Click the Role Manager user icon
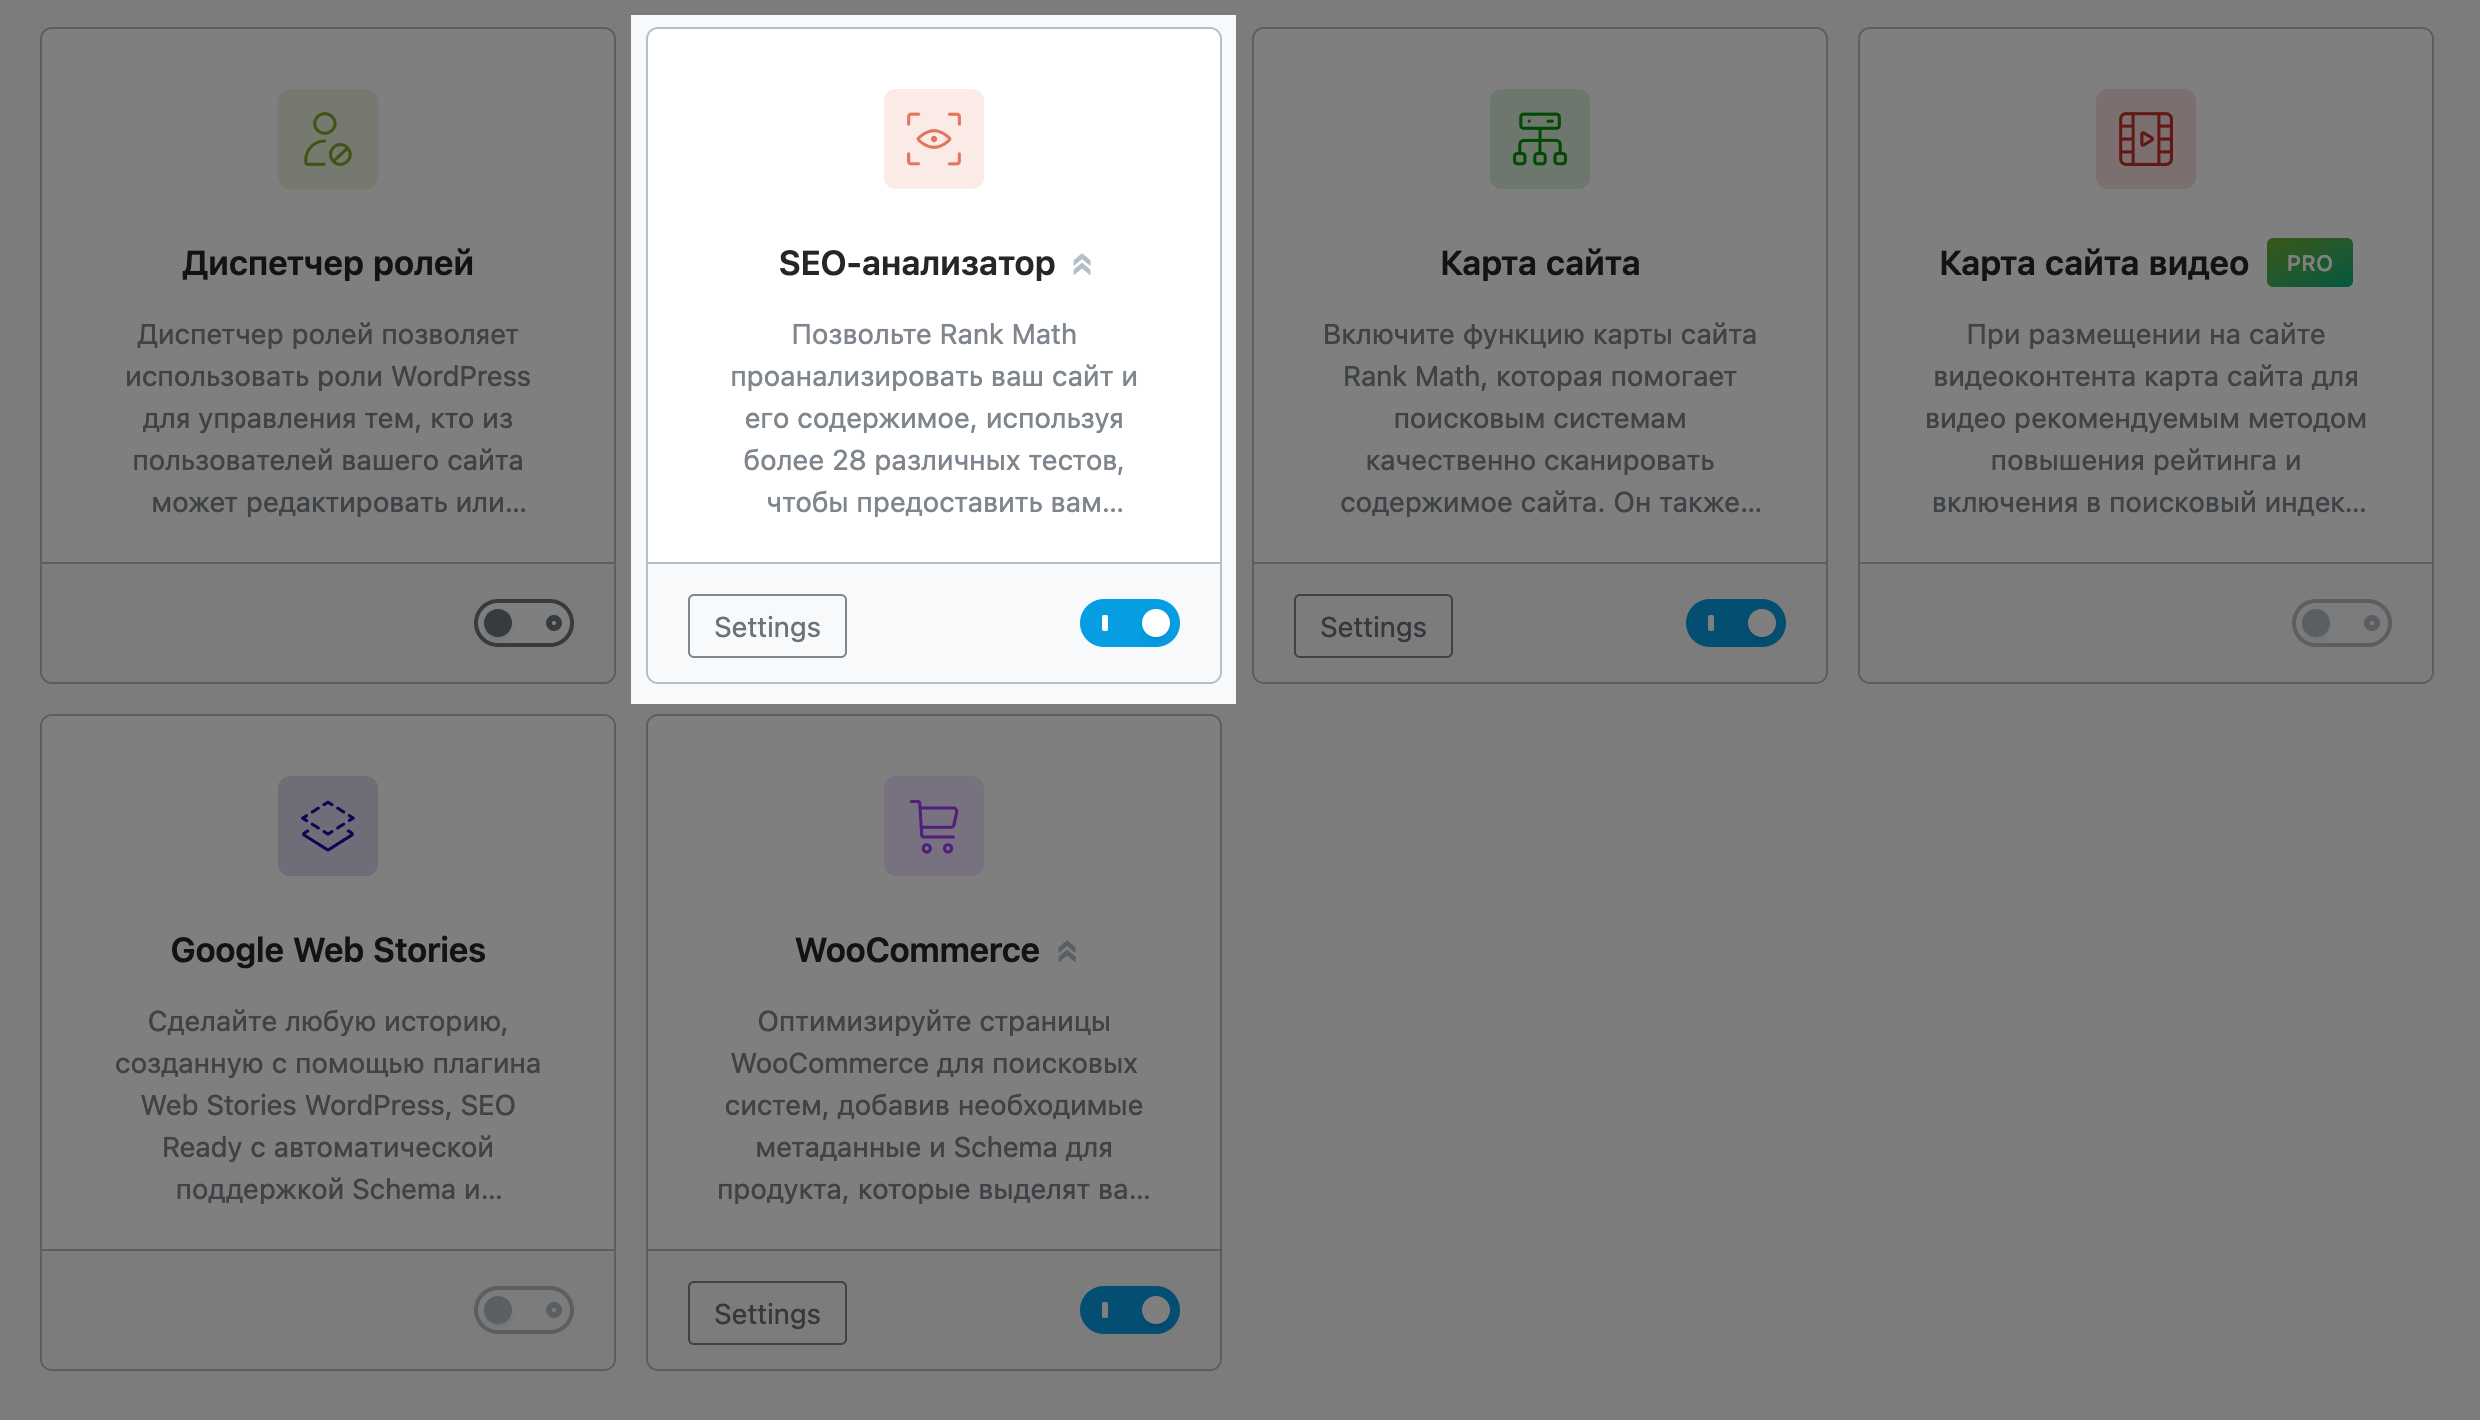Image resolution: width=2480 pixels, height=1420 pixels. point(328,139)
